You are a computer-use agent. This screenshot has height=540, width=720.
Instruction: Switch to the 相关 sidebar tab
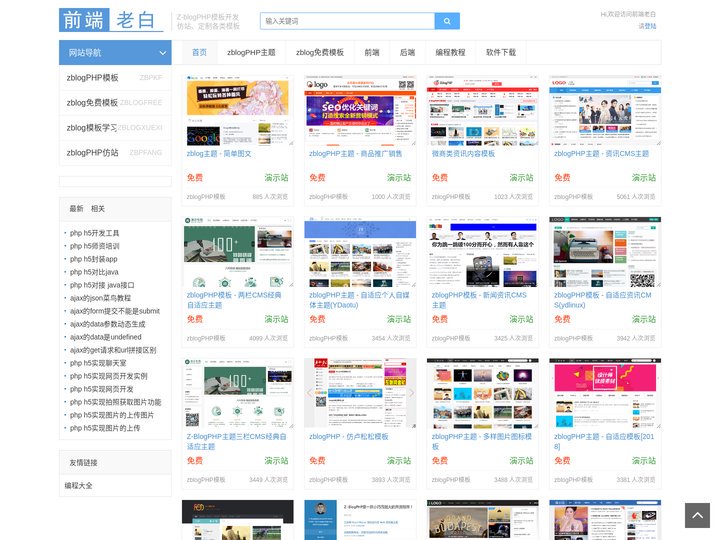tap(98, 208)
